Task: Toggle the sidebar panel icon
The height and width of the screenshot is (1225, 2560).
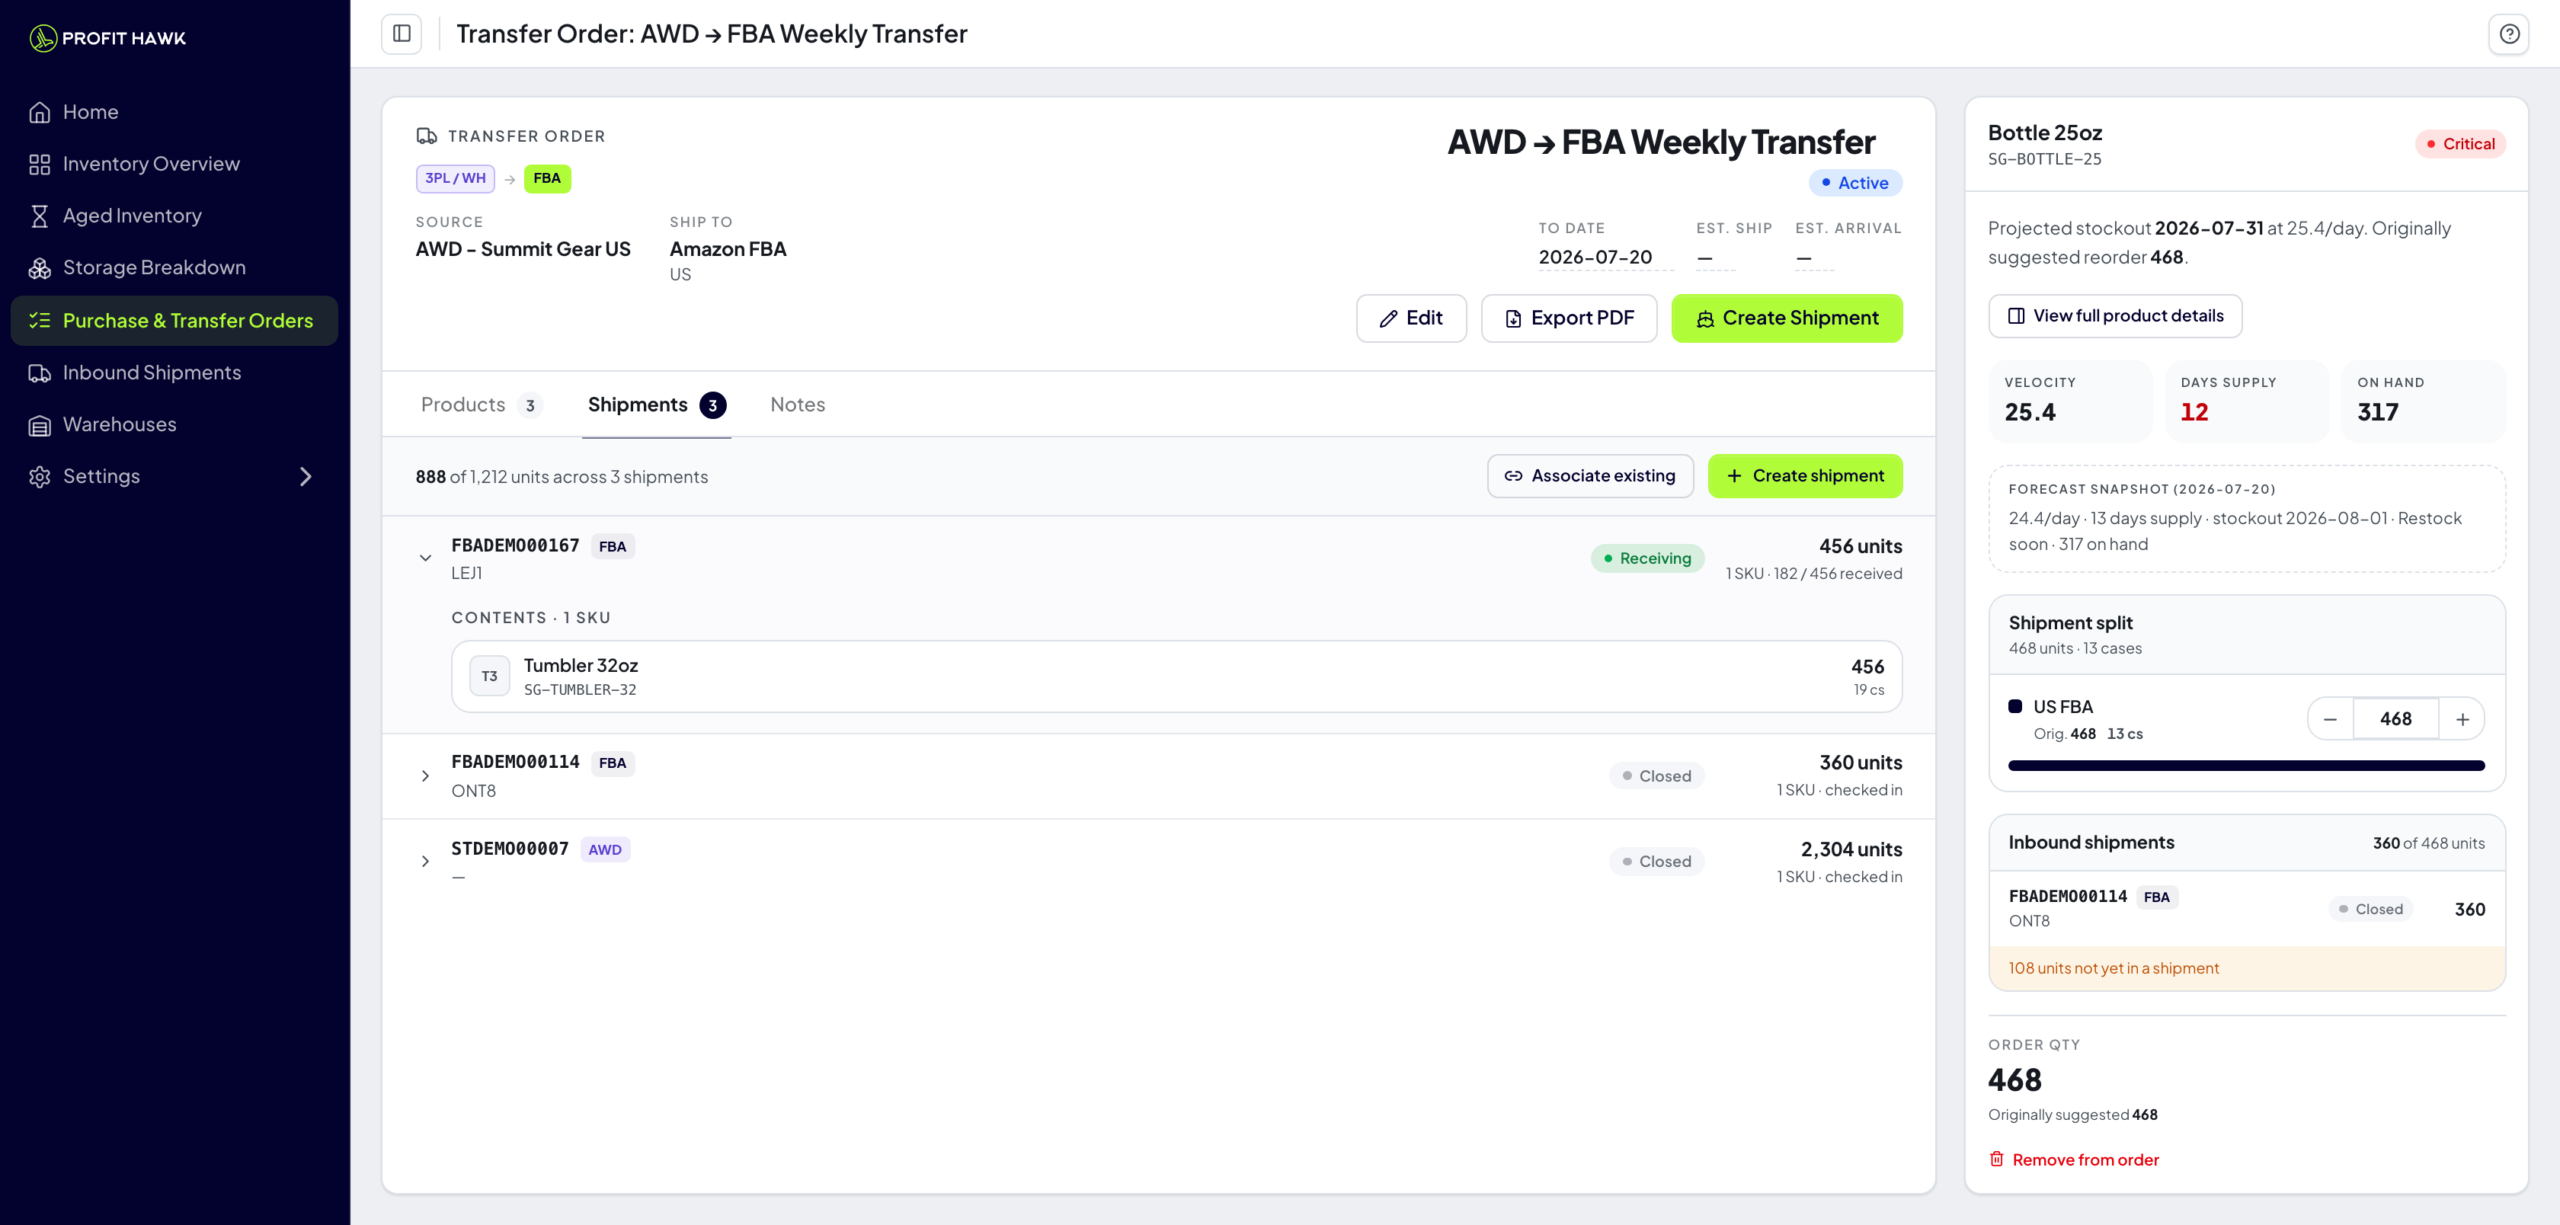Action: click(402, 34)
